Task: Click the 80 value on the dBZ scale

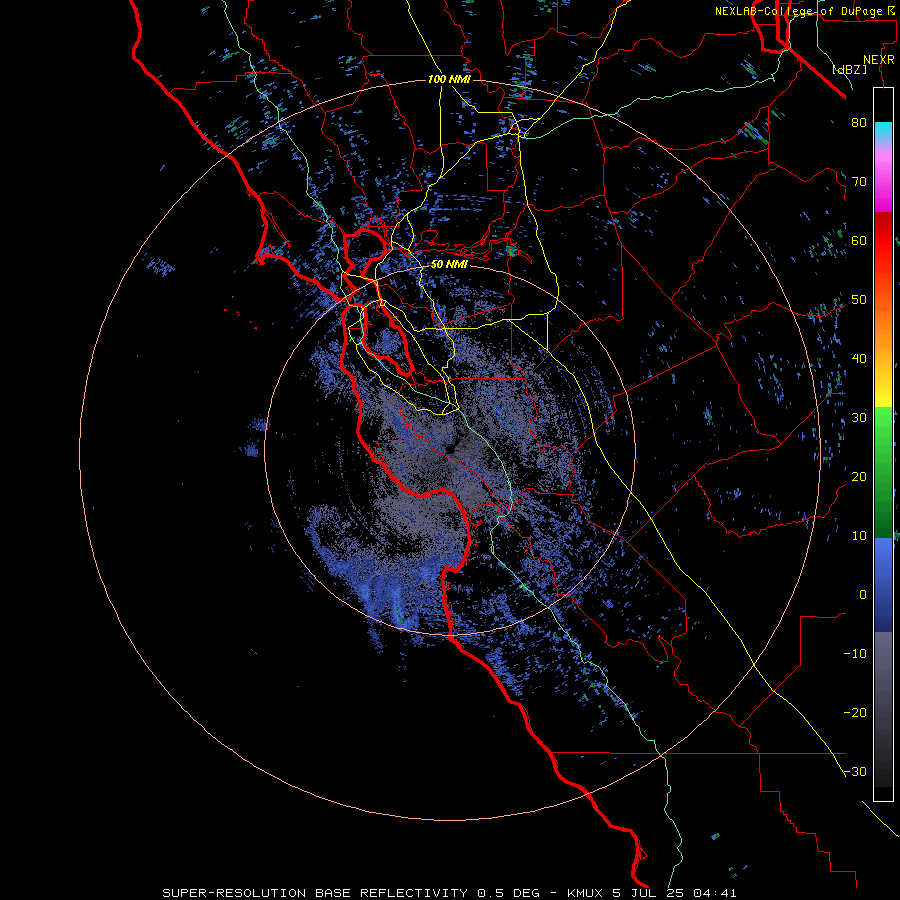Action: tap(859, 122)
